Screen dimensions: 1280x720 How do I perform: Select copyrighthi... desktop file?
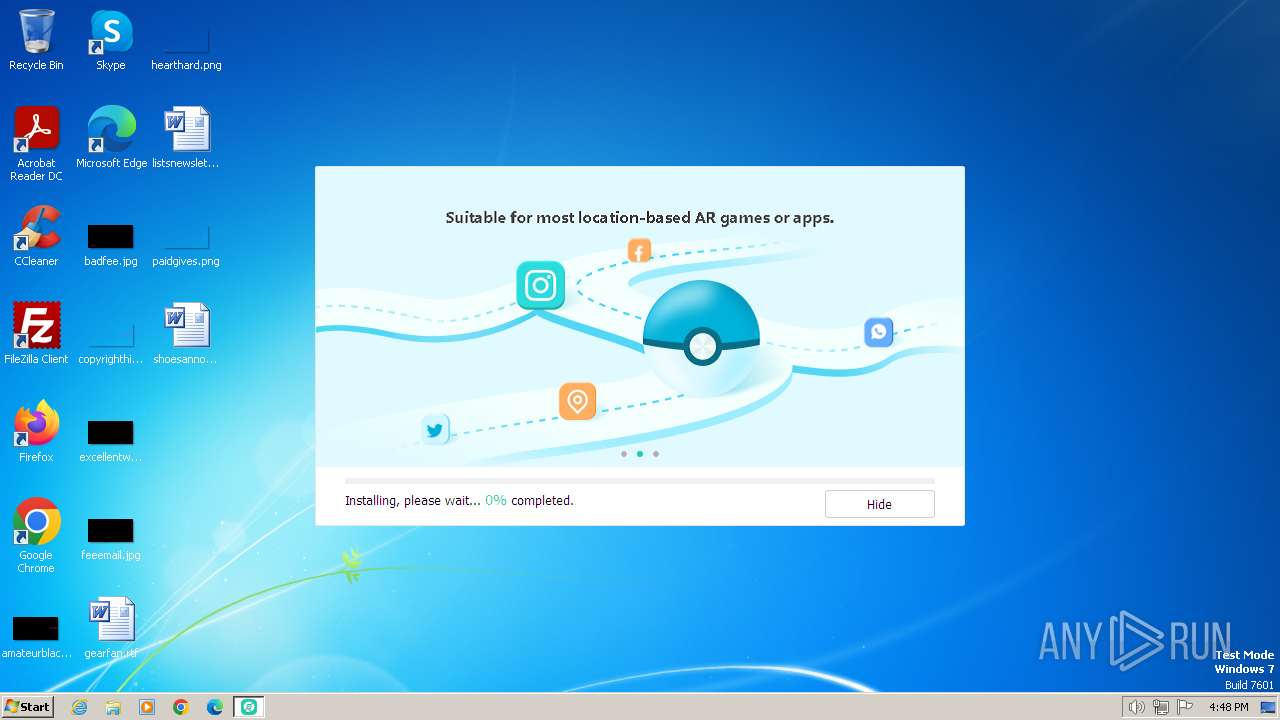point(111,341)
